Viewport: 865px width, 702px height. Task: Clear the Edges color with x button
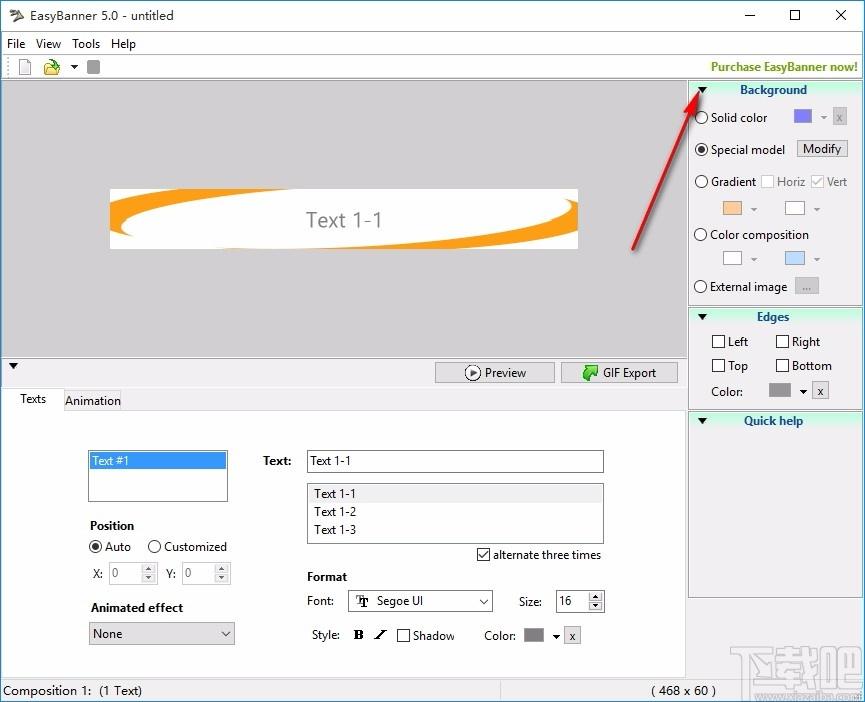[x=820, y=391]
